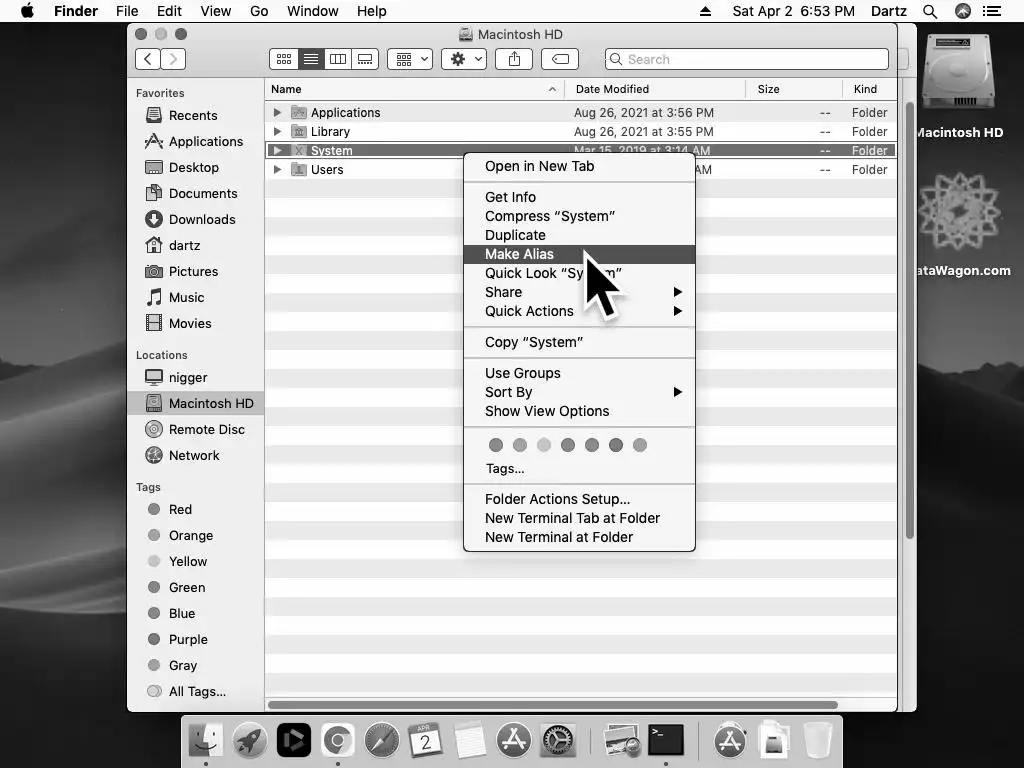Click All Tags… in the sidebar
The height and width of the screenshot is (768, 1024).
coord(187,692)
